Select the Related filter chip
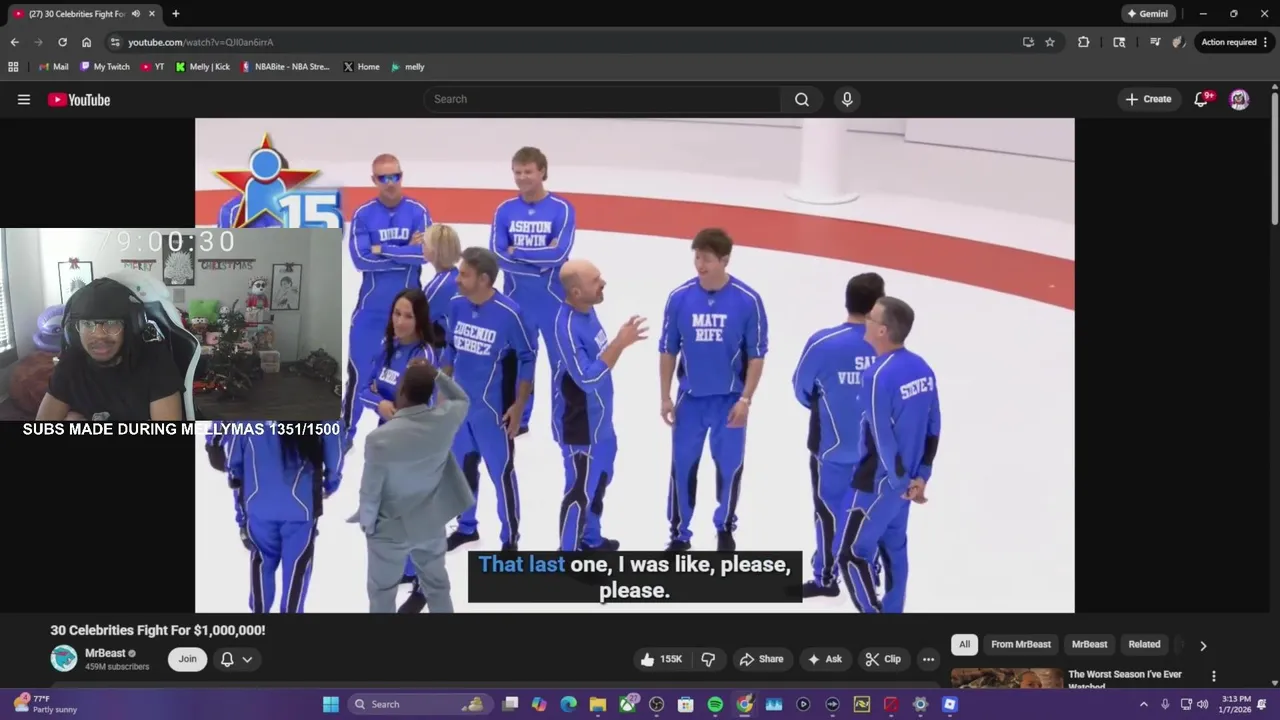Screen dimensions: 1280x720 tap(1144, 644)
